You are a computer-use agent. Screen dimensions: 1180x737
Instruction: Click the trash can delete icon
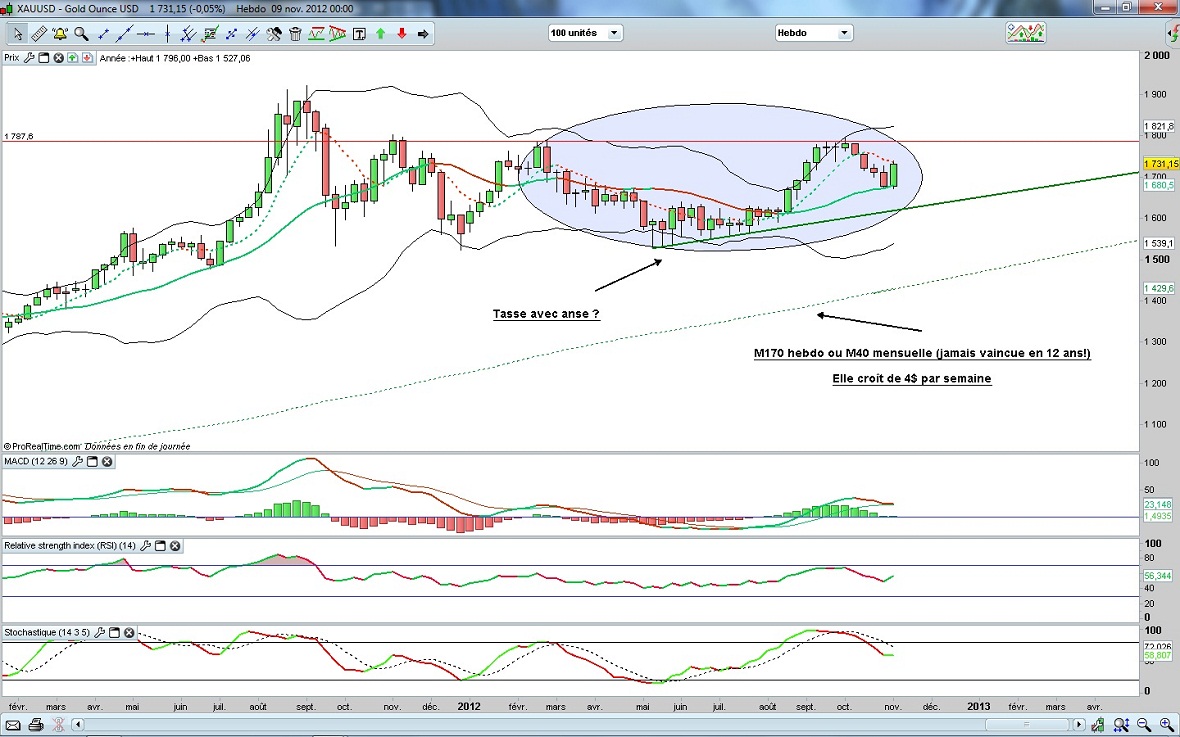click(x=295, y=34)
